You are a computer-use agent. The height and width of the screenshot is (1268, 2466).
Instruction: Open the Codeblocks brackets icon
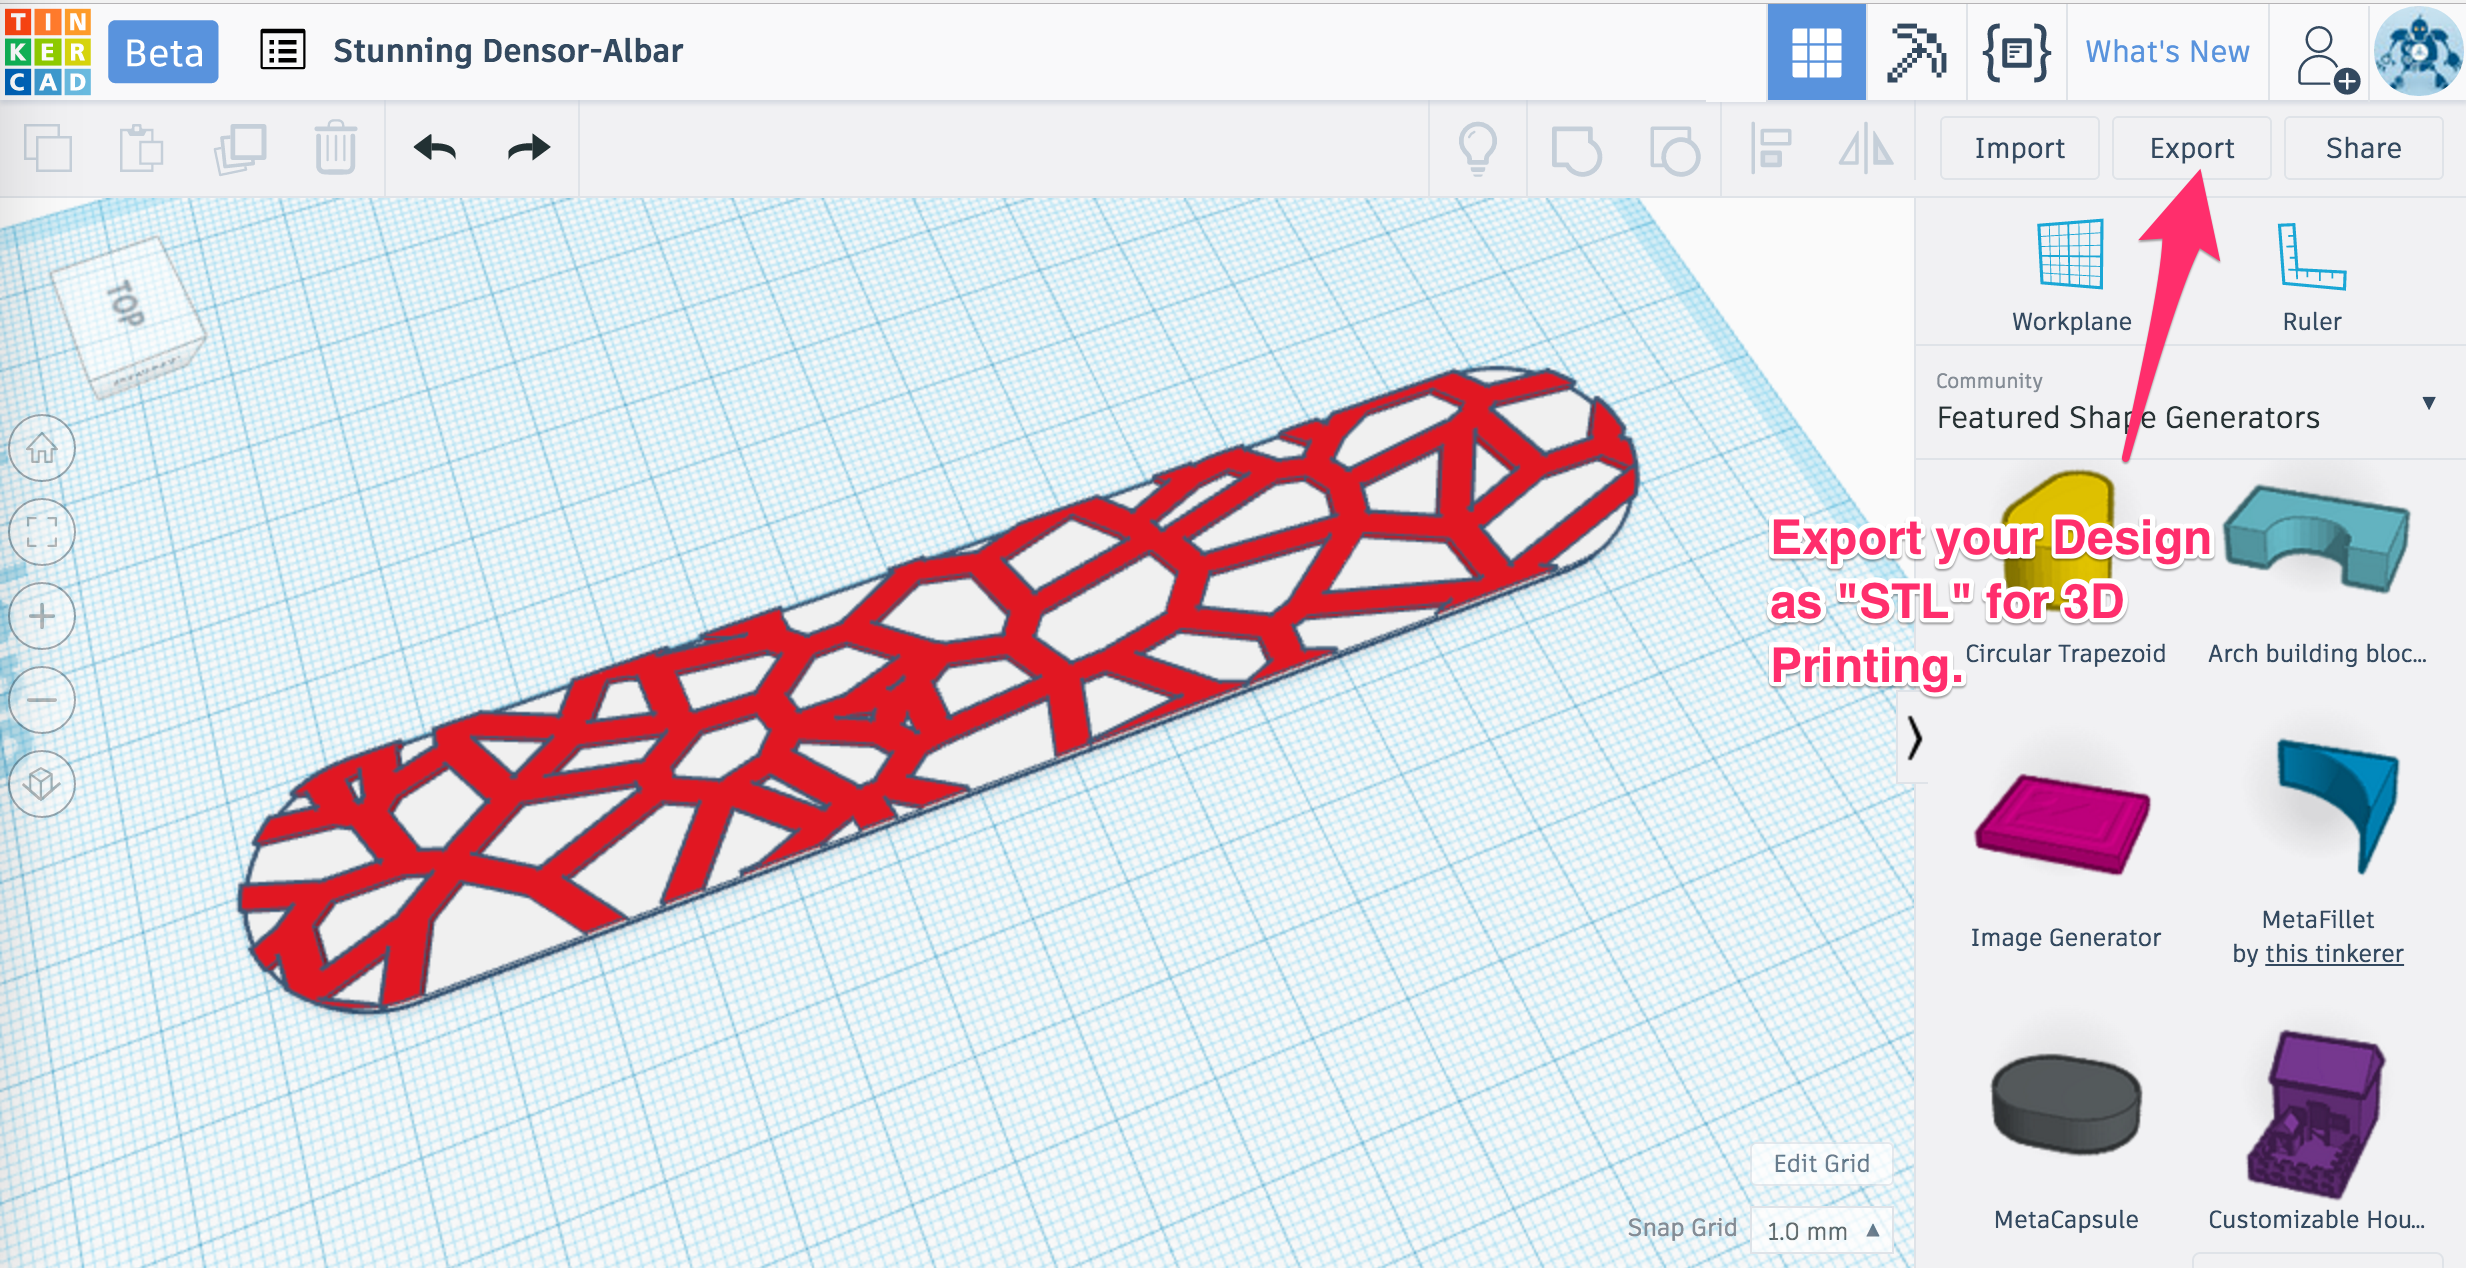(x=2016, y=52)
